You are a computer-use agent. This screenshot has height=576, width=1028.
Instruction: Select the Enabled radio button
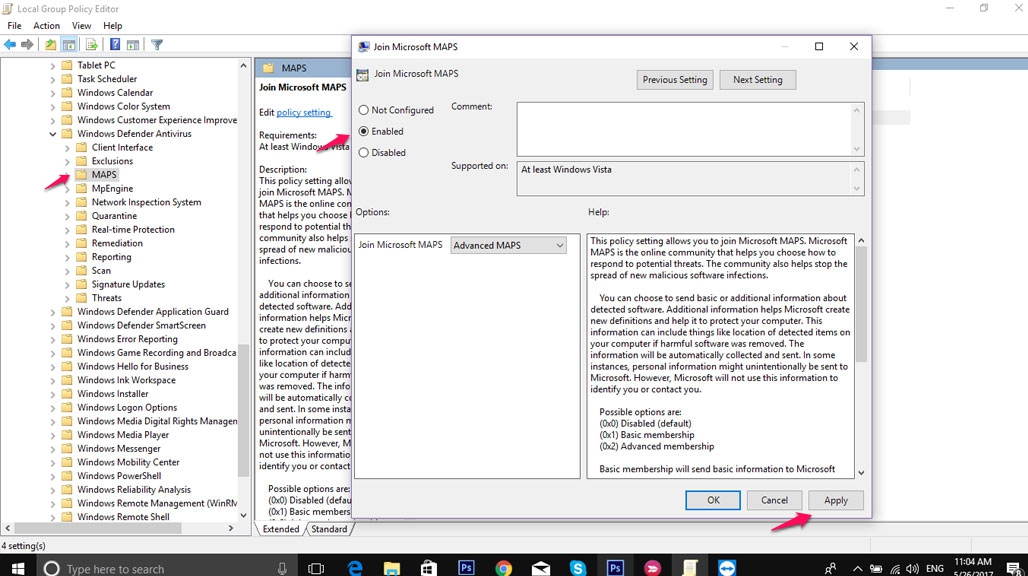(363, 131)
